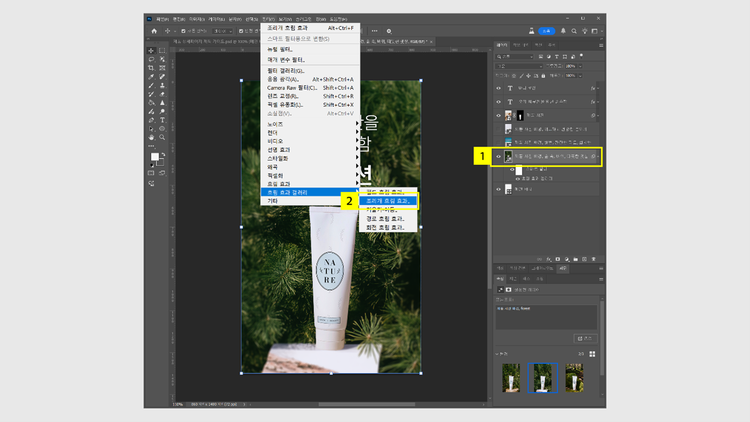The height and width of the screenshot is (422, 750).
Task: Open the three-dots more options in the options bar
Action: coord(375,31)
